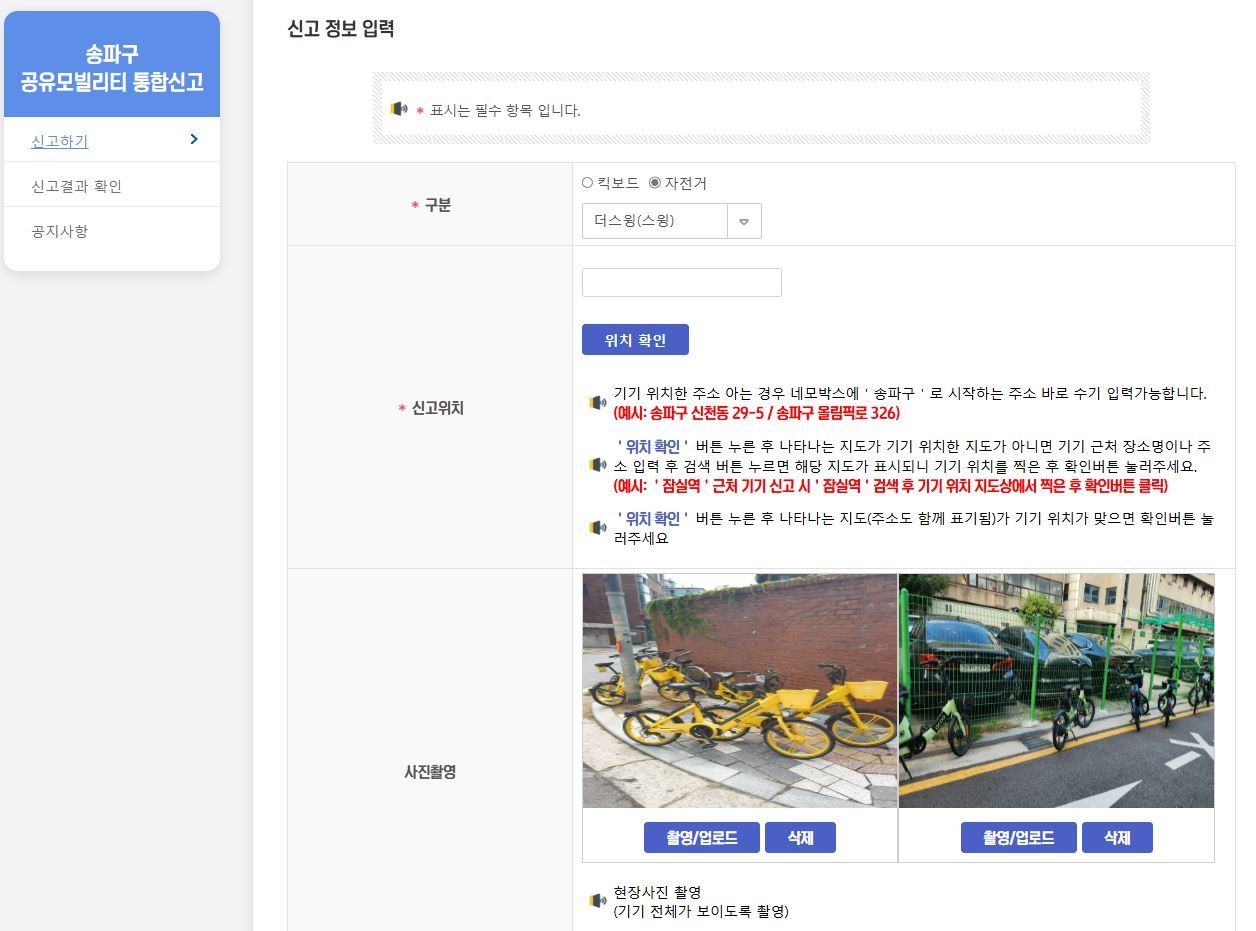This screenshot has height=931, width=1256.
Task: Click the yellow bicycles photo thumbnail
Action: click(740, 690)
